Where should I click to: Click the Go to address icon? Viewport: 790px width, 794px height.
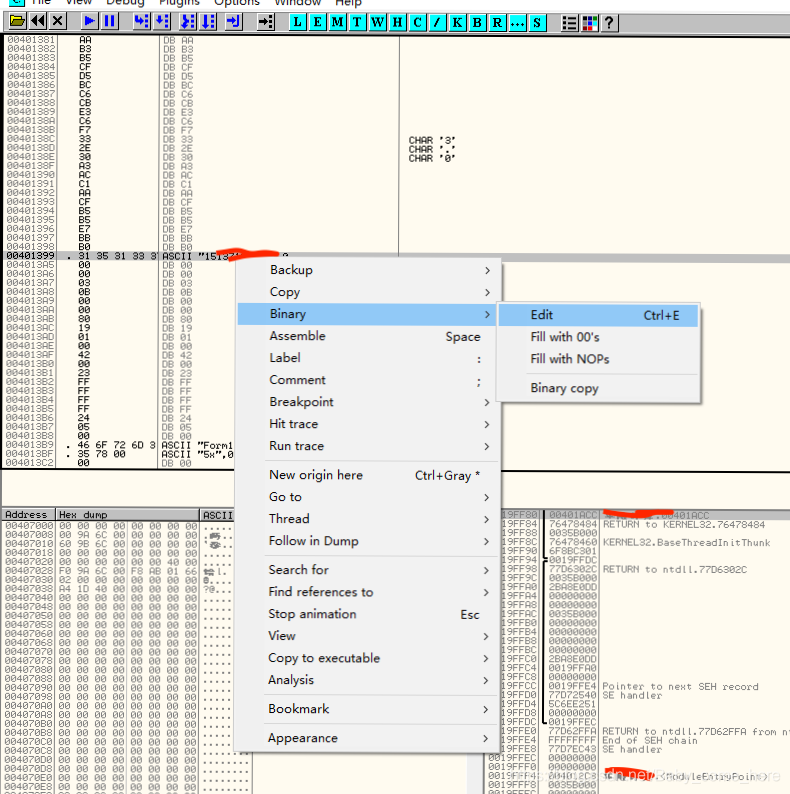[x=265, y=21]
